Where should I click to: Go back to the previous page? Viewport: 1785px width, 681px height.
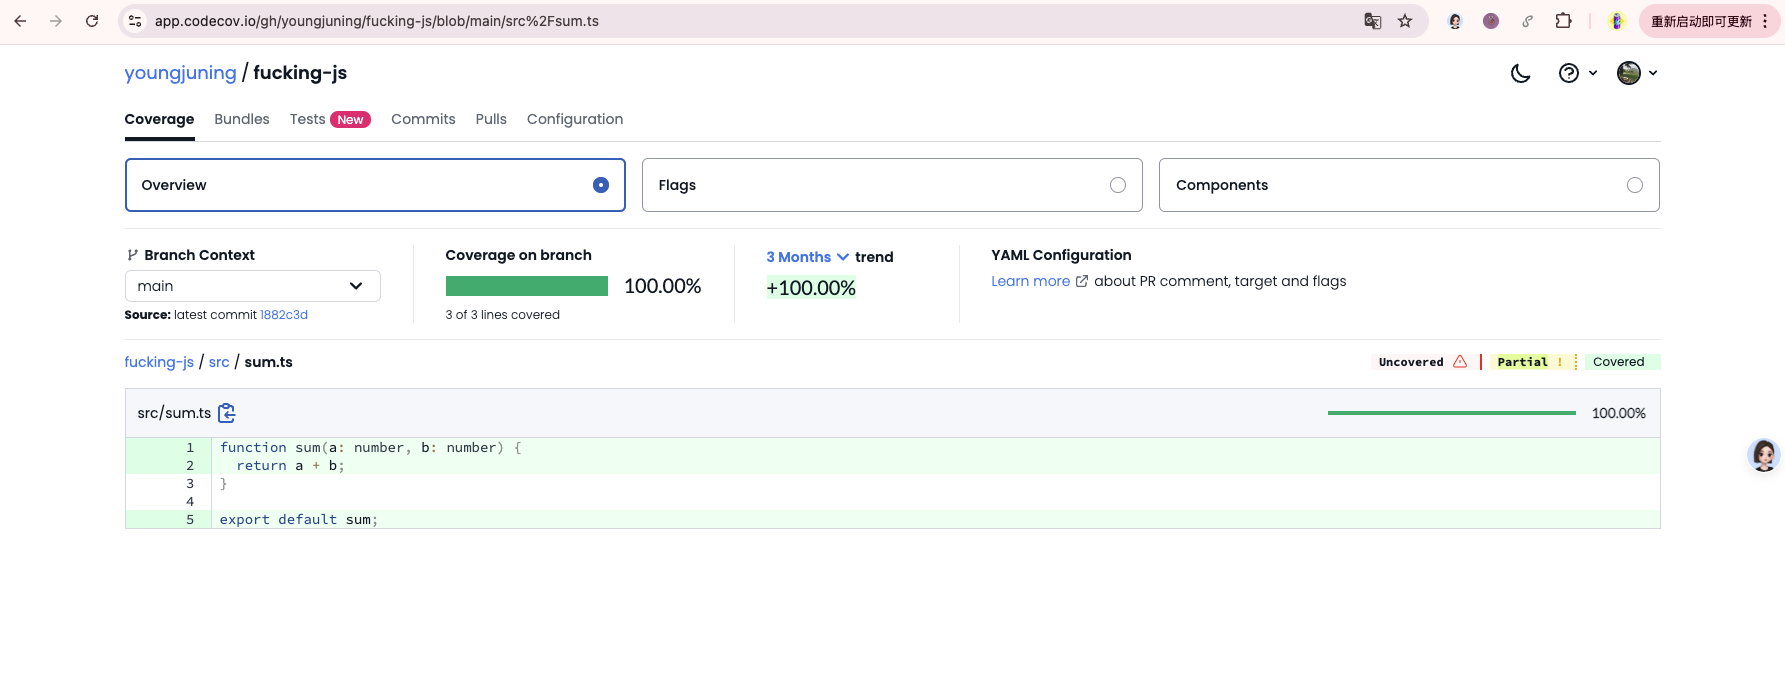[x=20, y=21]
